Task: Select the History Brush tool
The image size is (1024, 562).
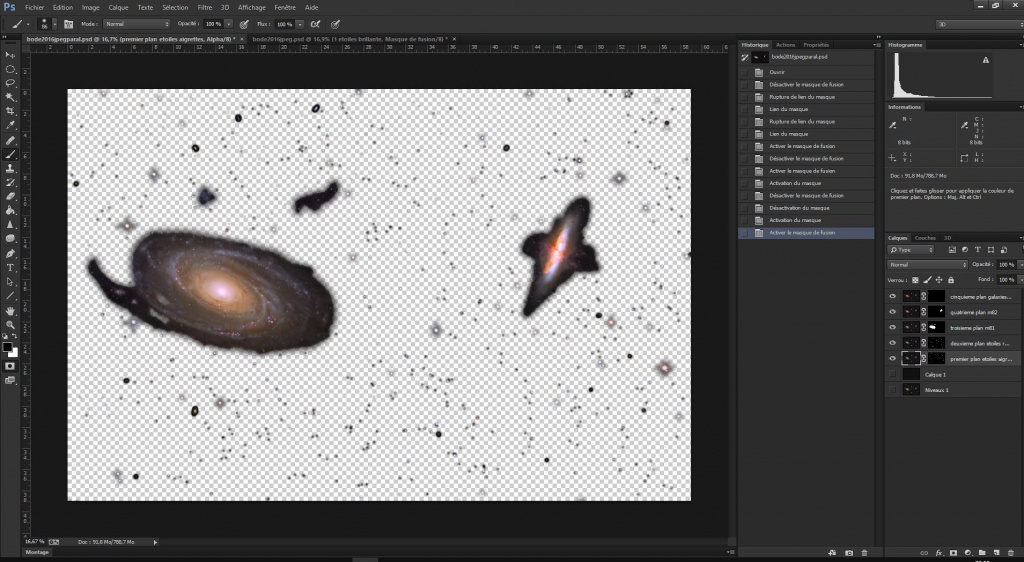Action: click(10, 183)
